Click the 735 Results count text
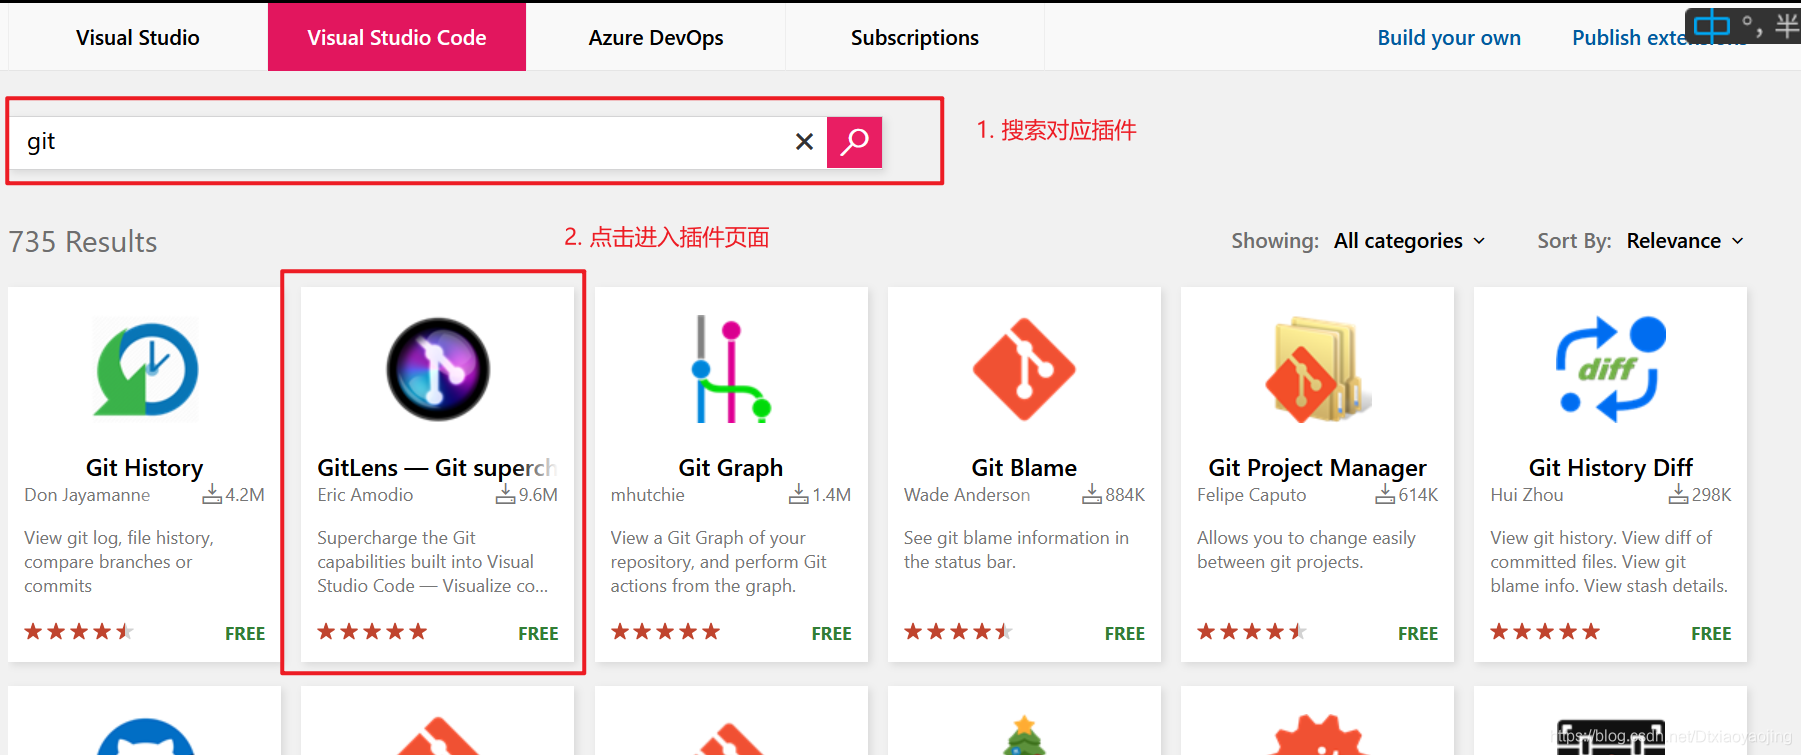This screenshot has width=1801, height=755. 83,242
